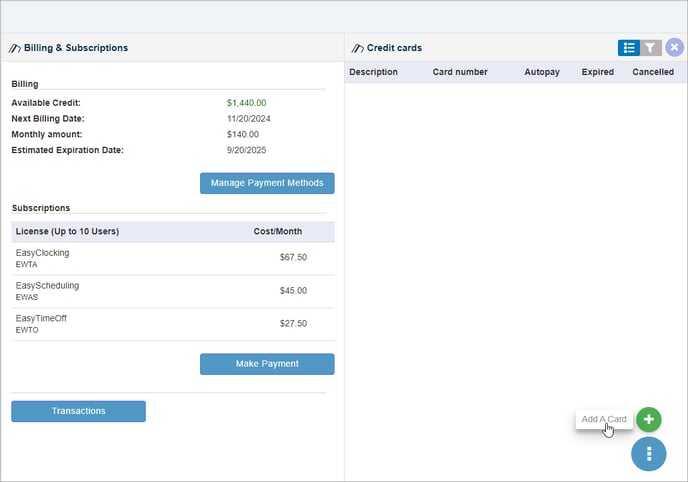Screen dimensions: 688x482
Task: Sort by Cancelled column header
Action: click(x=653, y=72)
